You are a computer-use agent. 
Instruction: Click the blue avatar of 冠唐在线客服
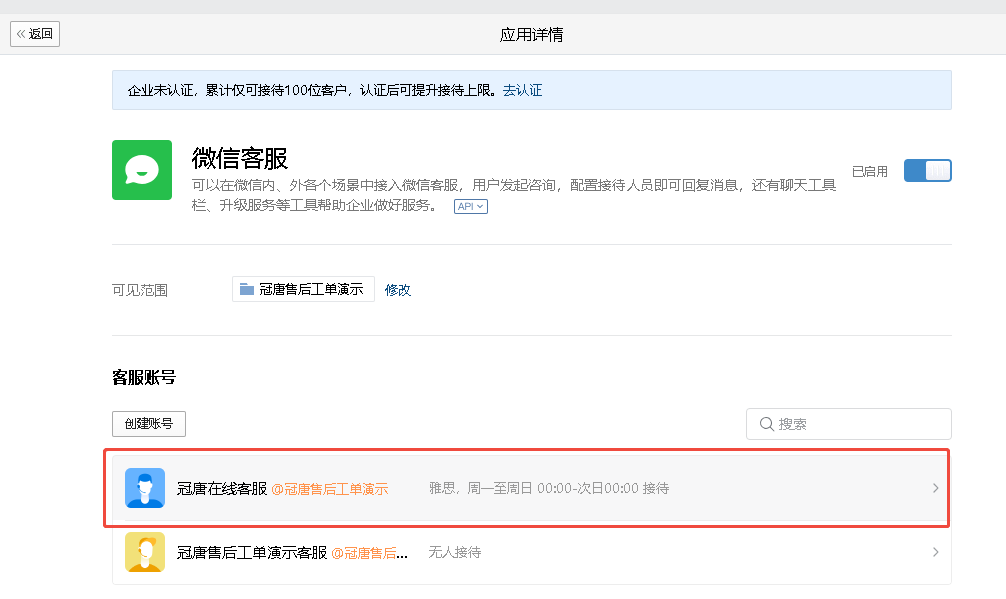(145, 488)
